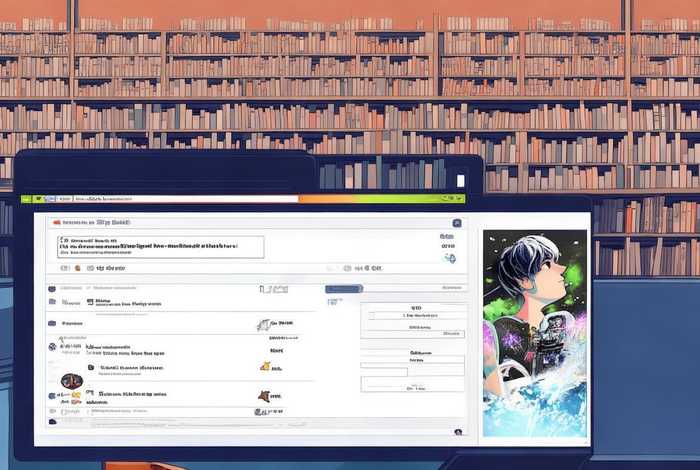Click the orange cat icon in list
700x470 pixels.
265,366
